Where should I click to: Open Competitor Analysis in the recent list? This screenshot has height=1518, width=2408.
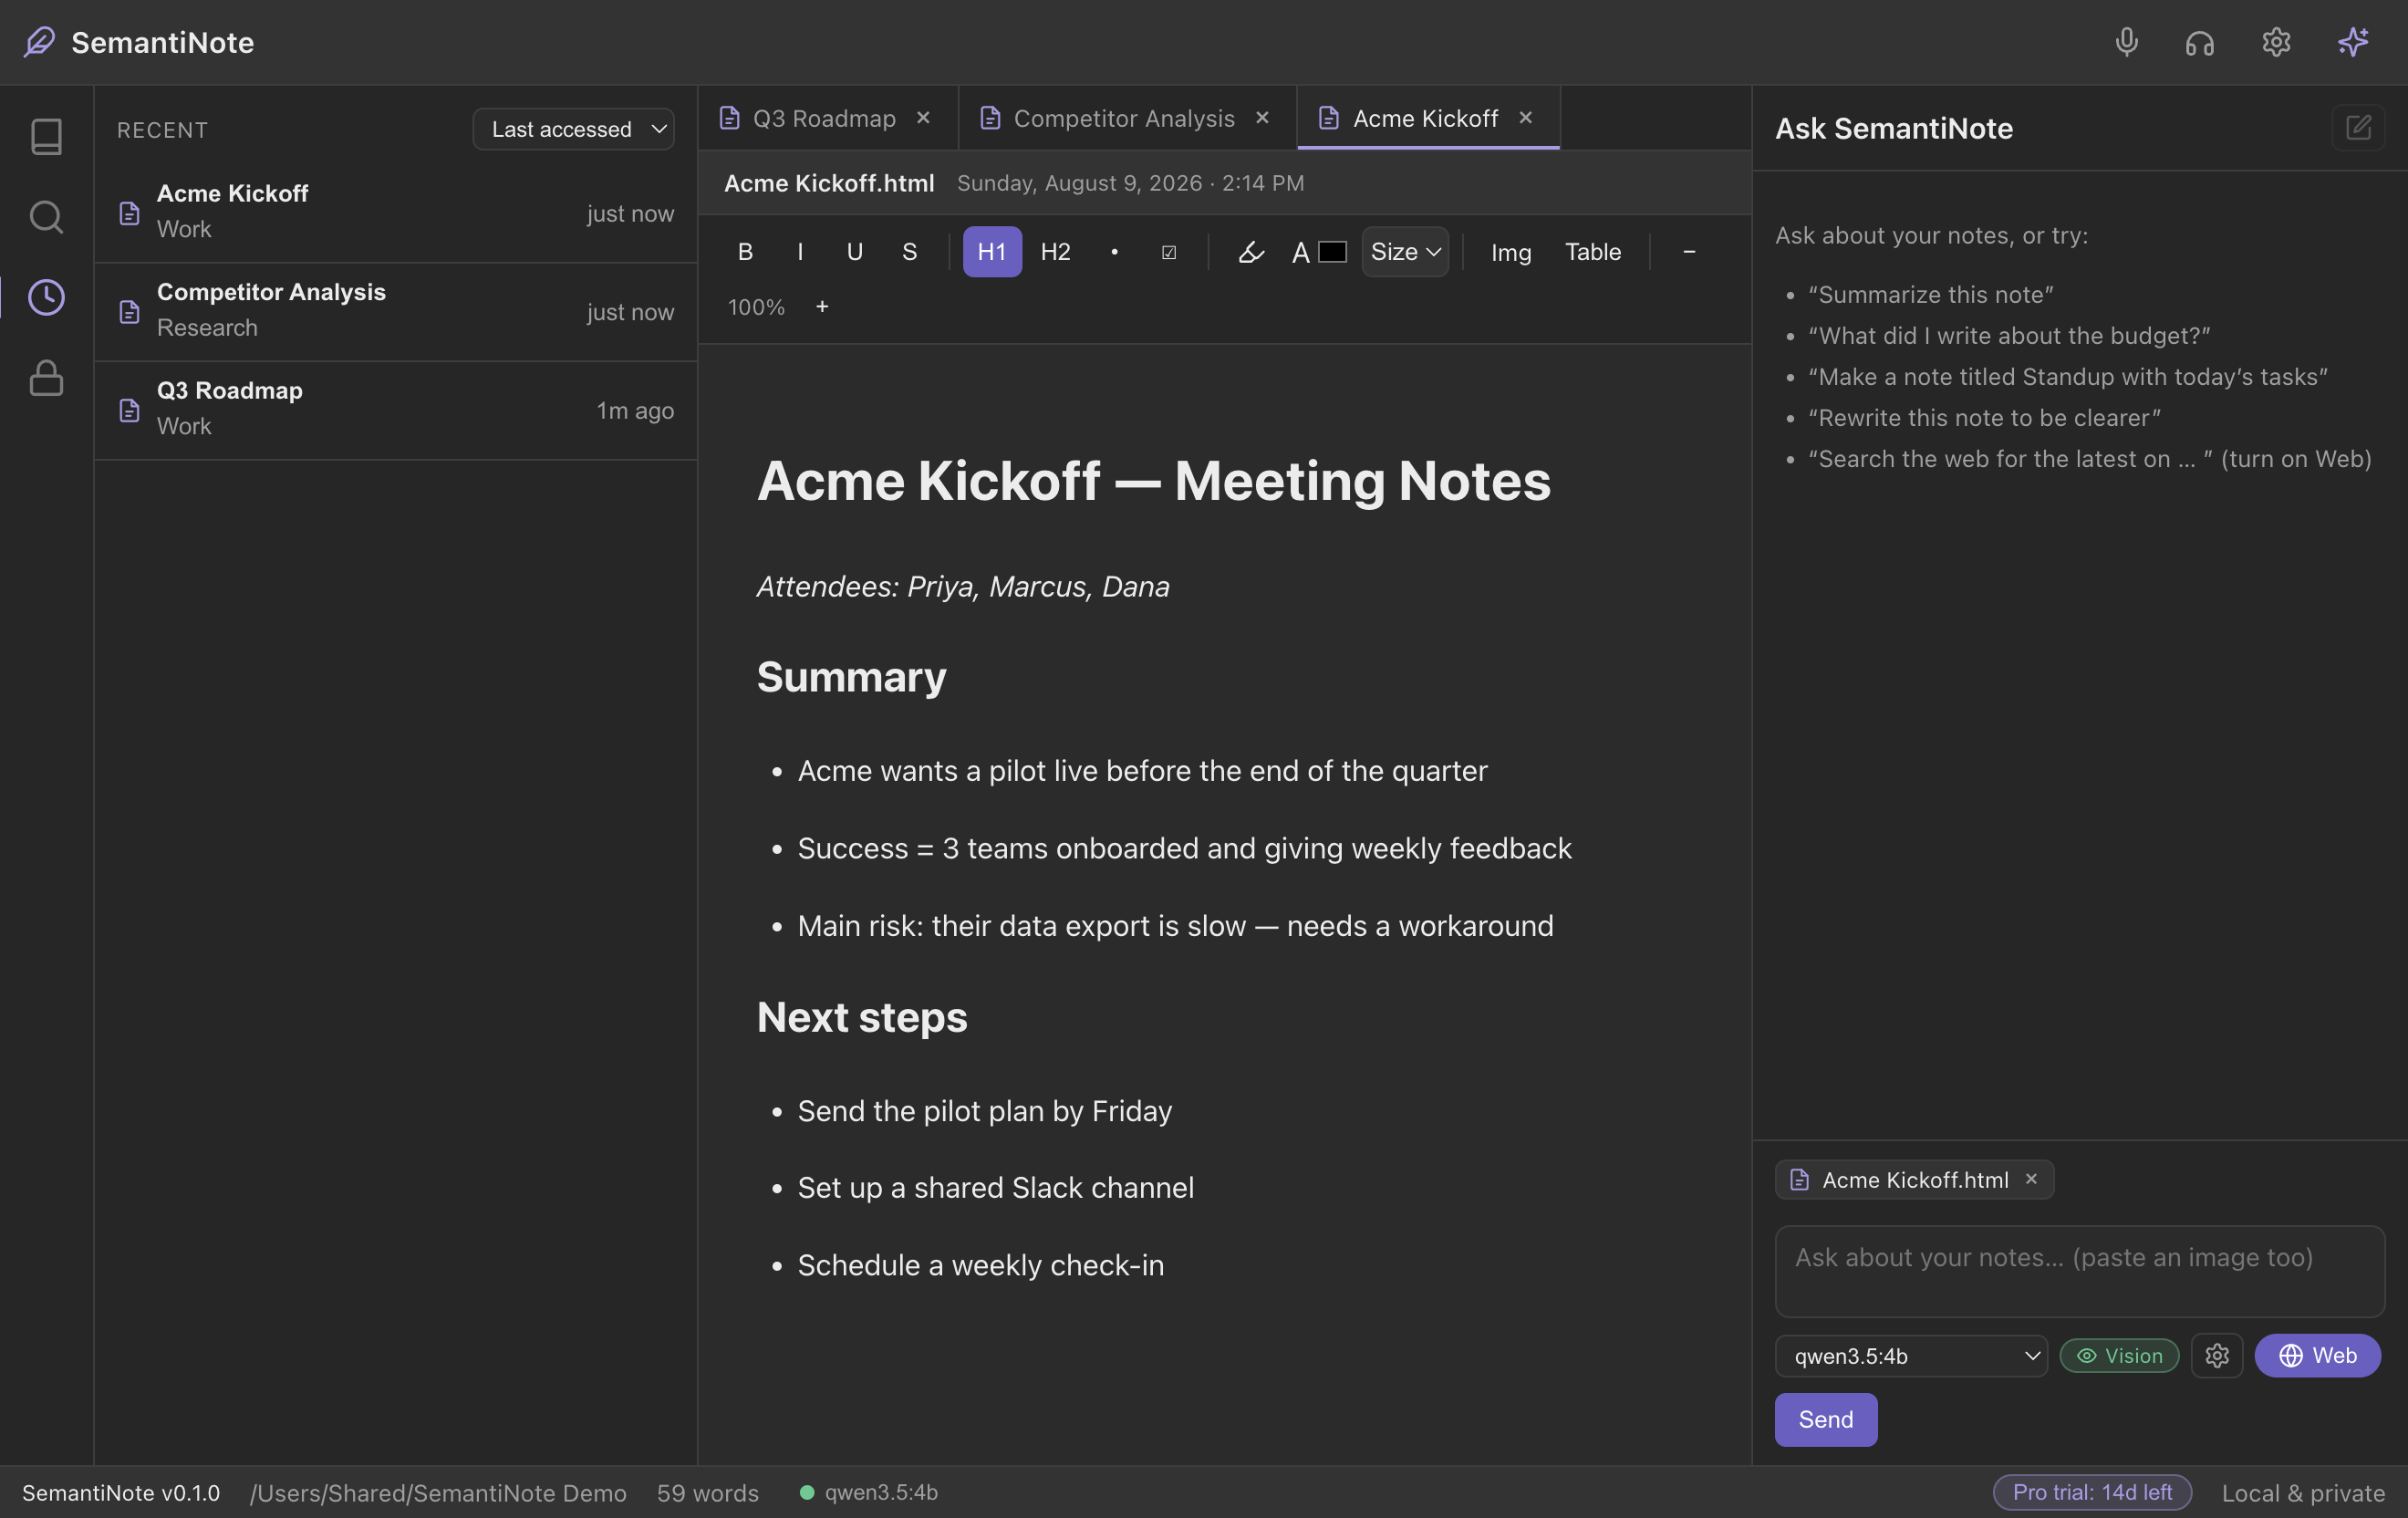pos(396,312)
